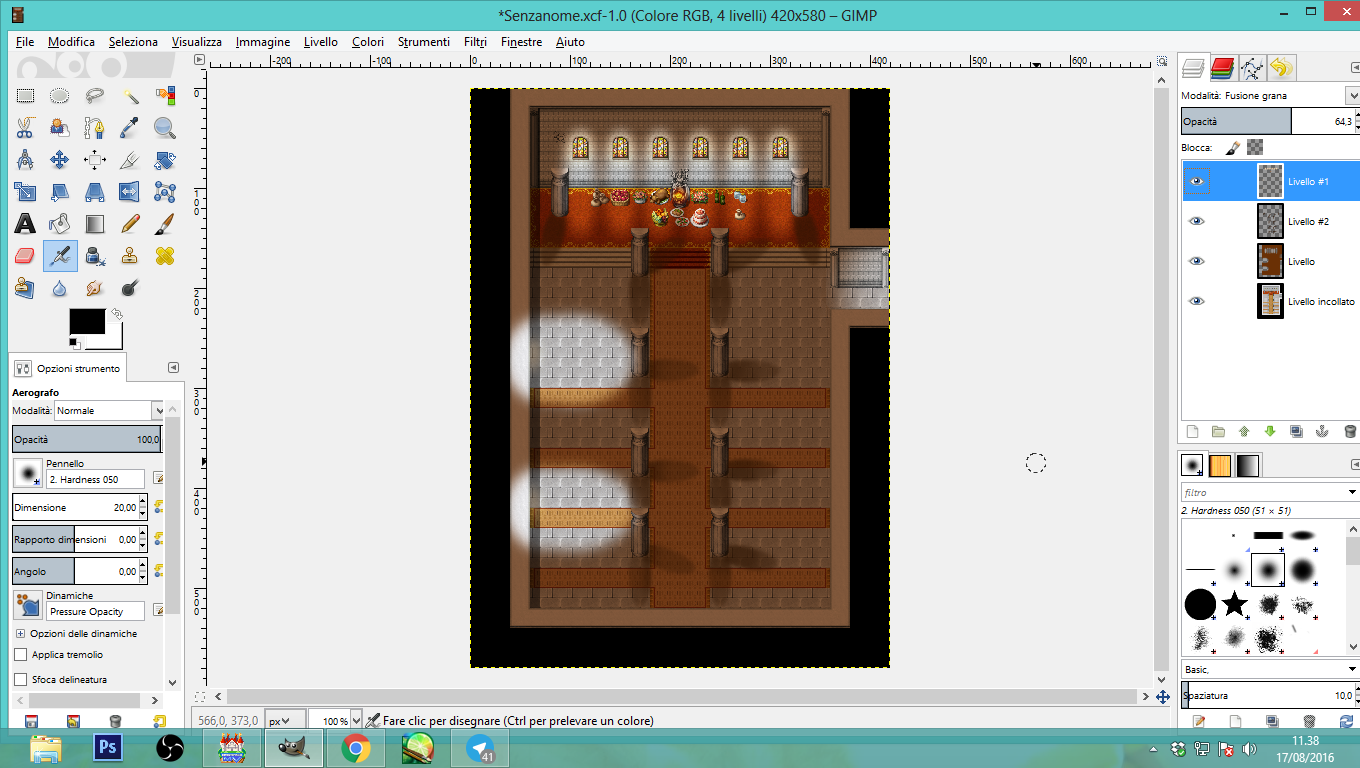Anchor the floating layer
Screen dimensions: 1360x768
pyautogui.click(x=1322, y=432)
